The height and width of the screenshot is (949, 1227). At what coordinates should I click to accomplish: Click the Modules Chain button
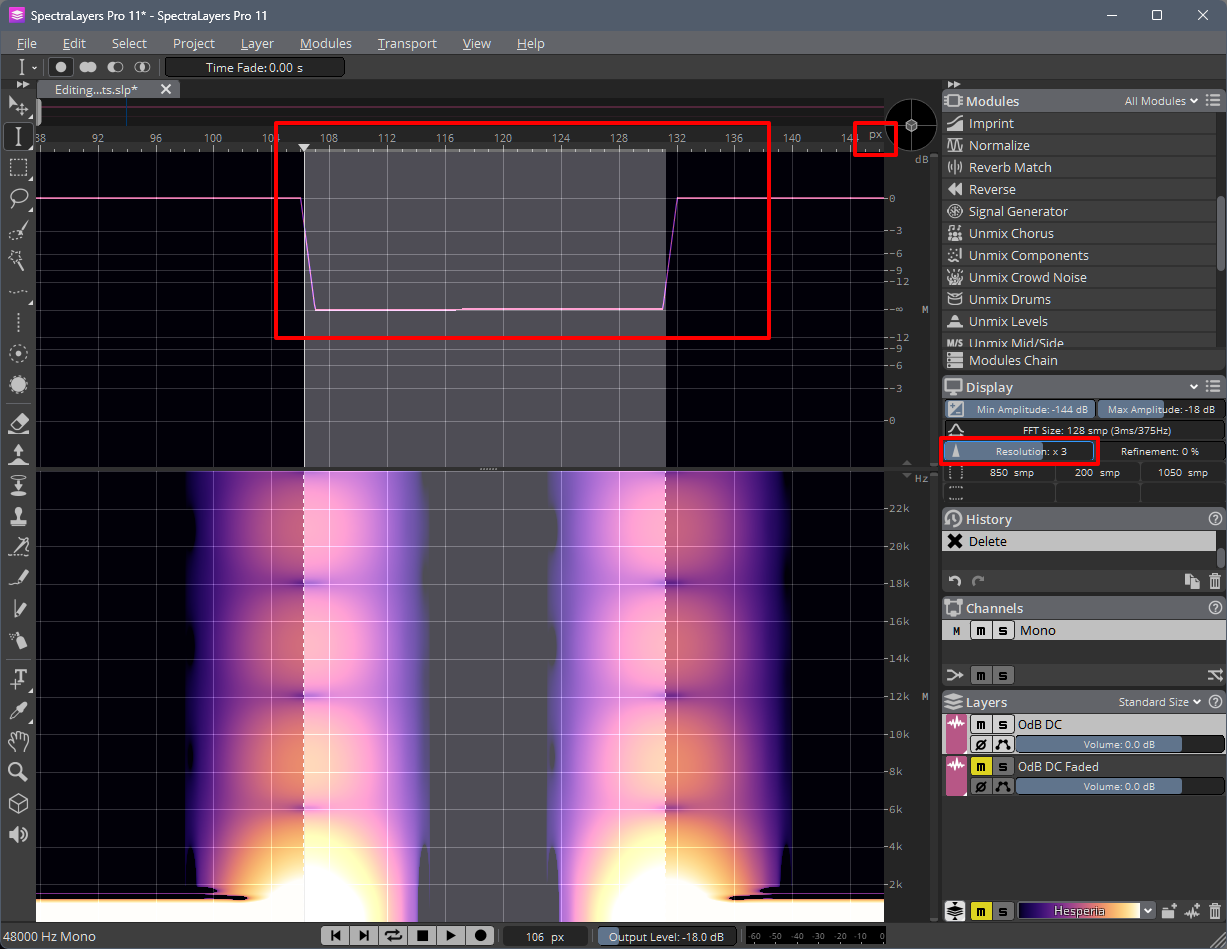1012,360
